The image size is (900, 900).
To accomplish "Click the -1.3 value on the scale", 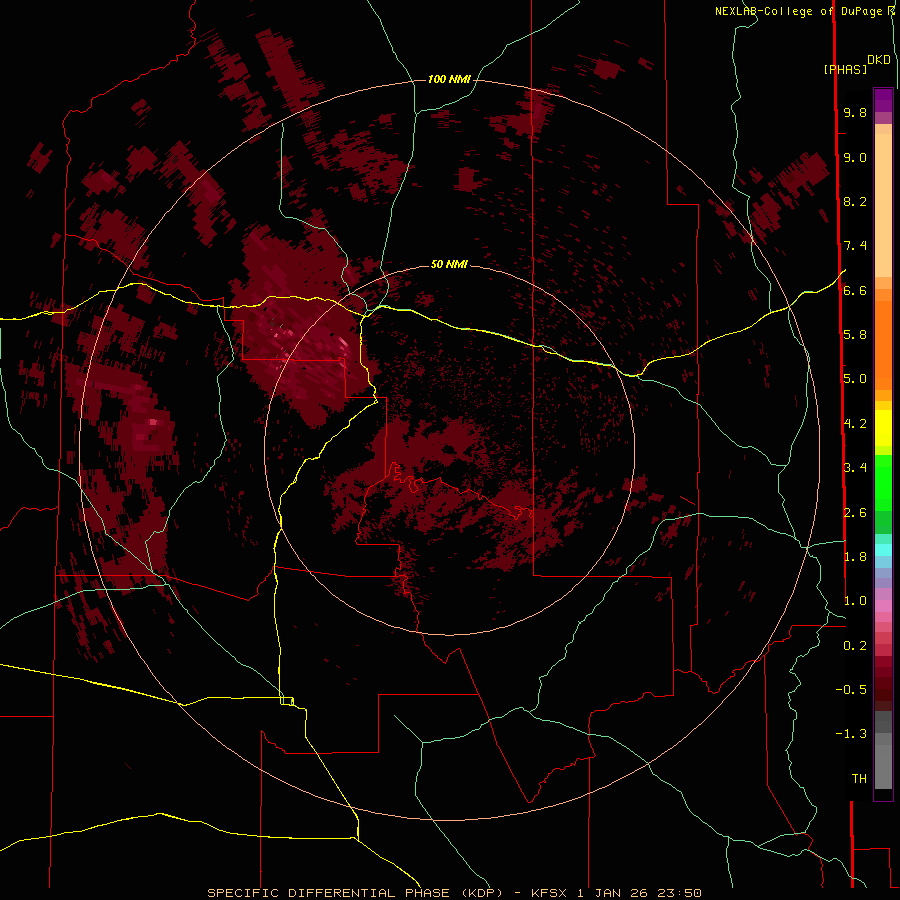I will tap(851, 734).
